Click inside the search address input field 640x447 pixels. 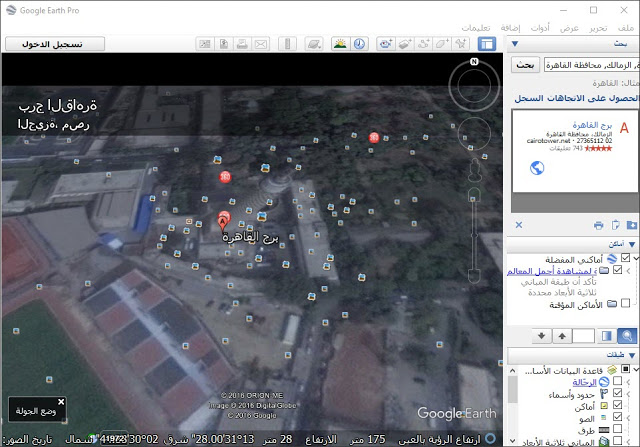coord(591,65)
